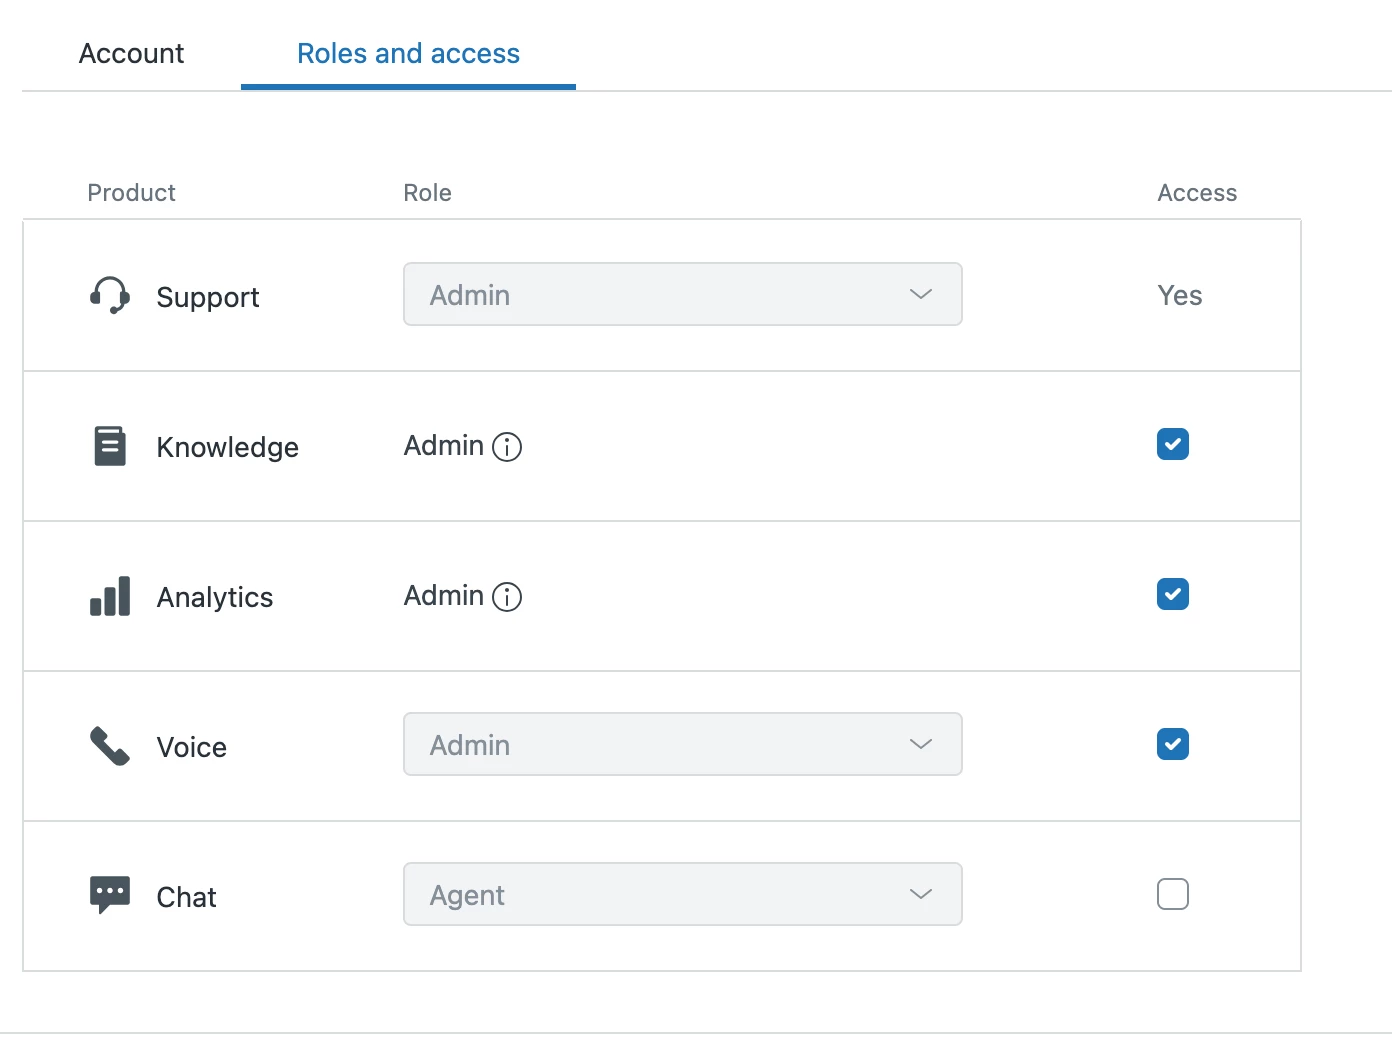Click the Analytics bar chart icon
Viewport: 1392px width, 1062px height.
click(110, 596)
